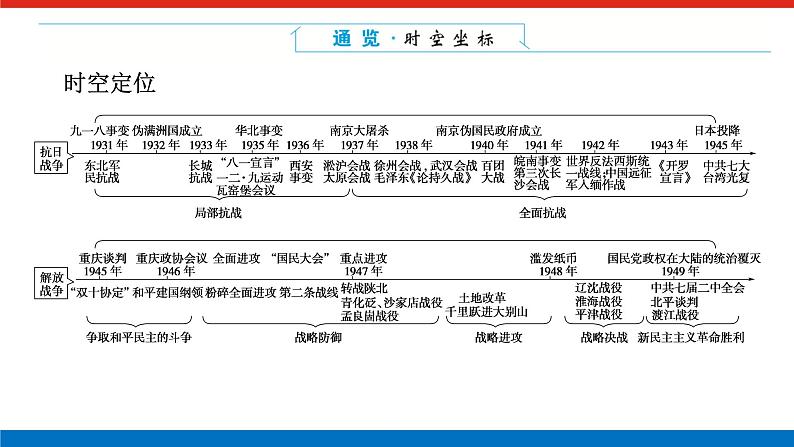
Task: Click the title '时空定位'
Action: pyautogui.click(x=109, y=83)
